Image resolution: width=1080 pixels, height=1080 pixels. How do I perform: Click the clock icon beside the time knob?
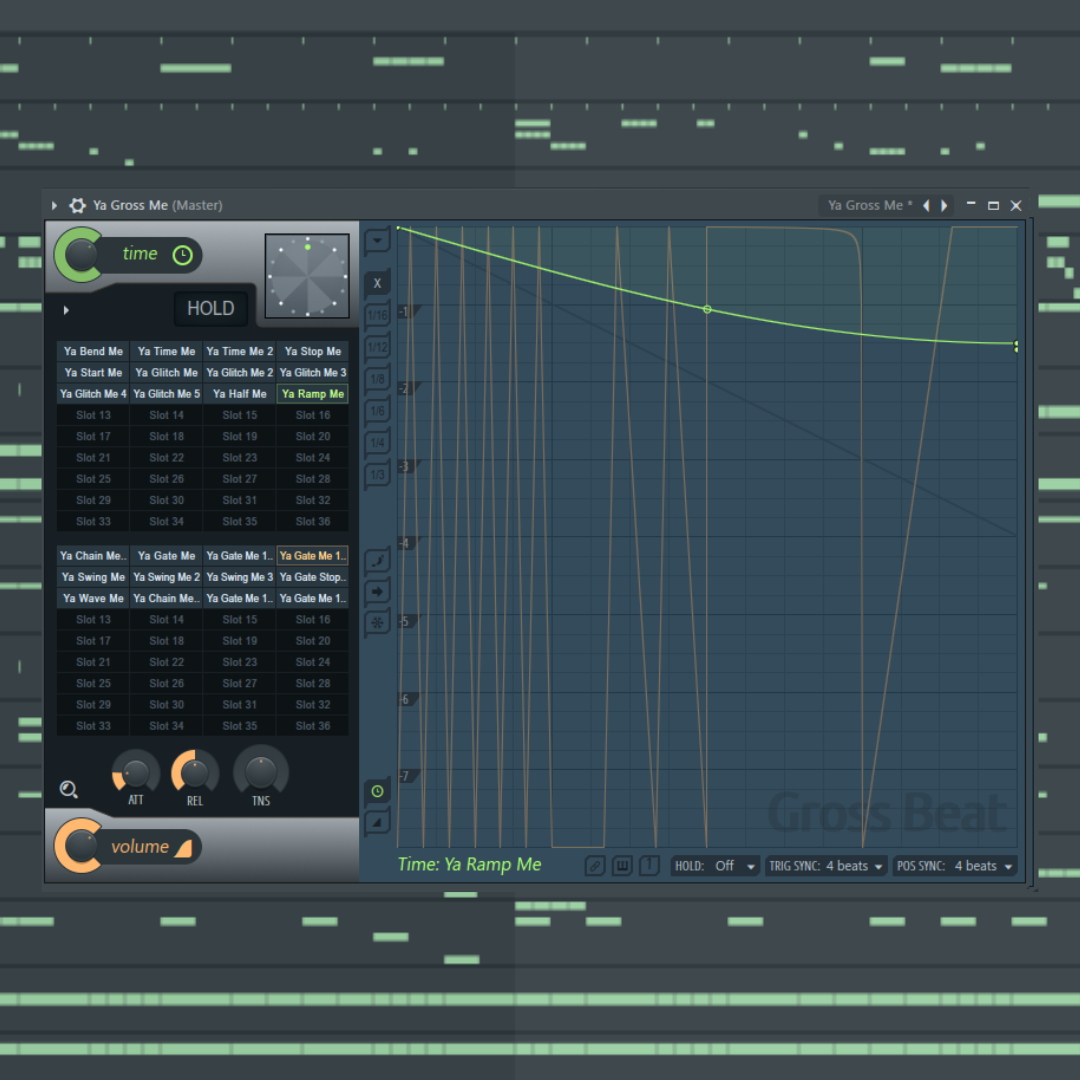[183, 255]
